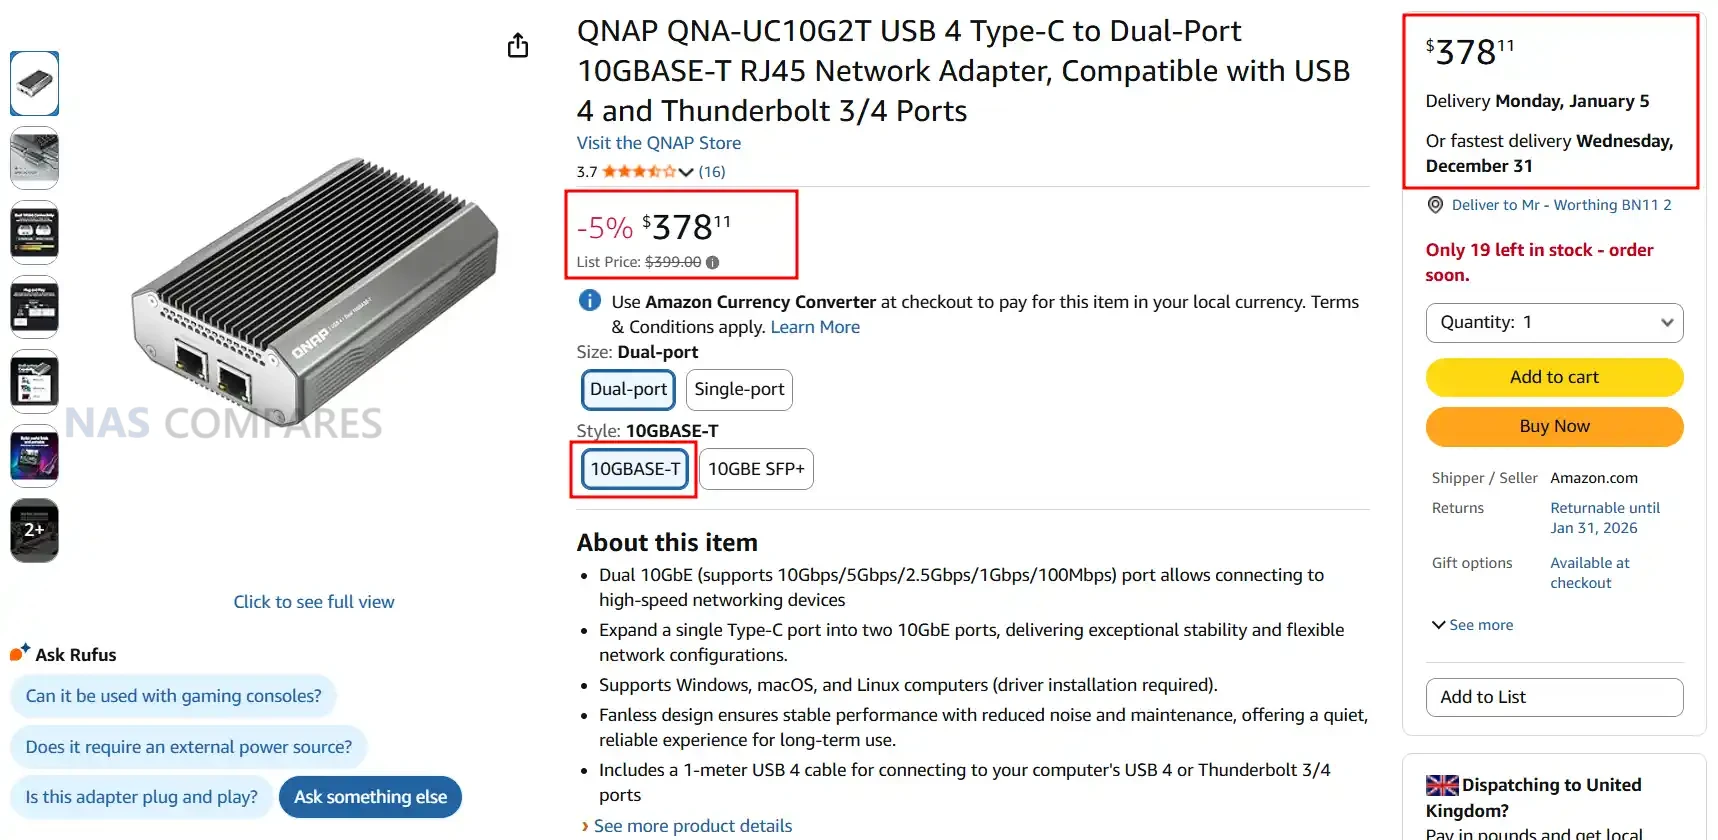Screen dimensions: 1718x840
Task: Open the Quantity dropdown
Action: tap(1554, 323)
